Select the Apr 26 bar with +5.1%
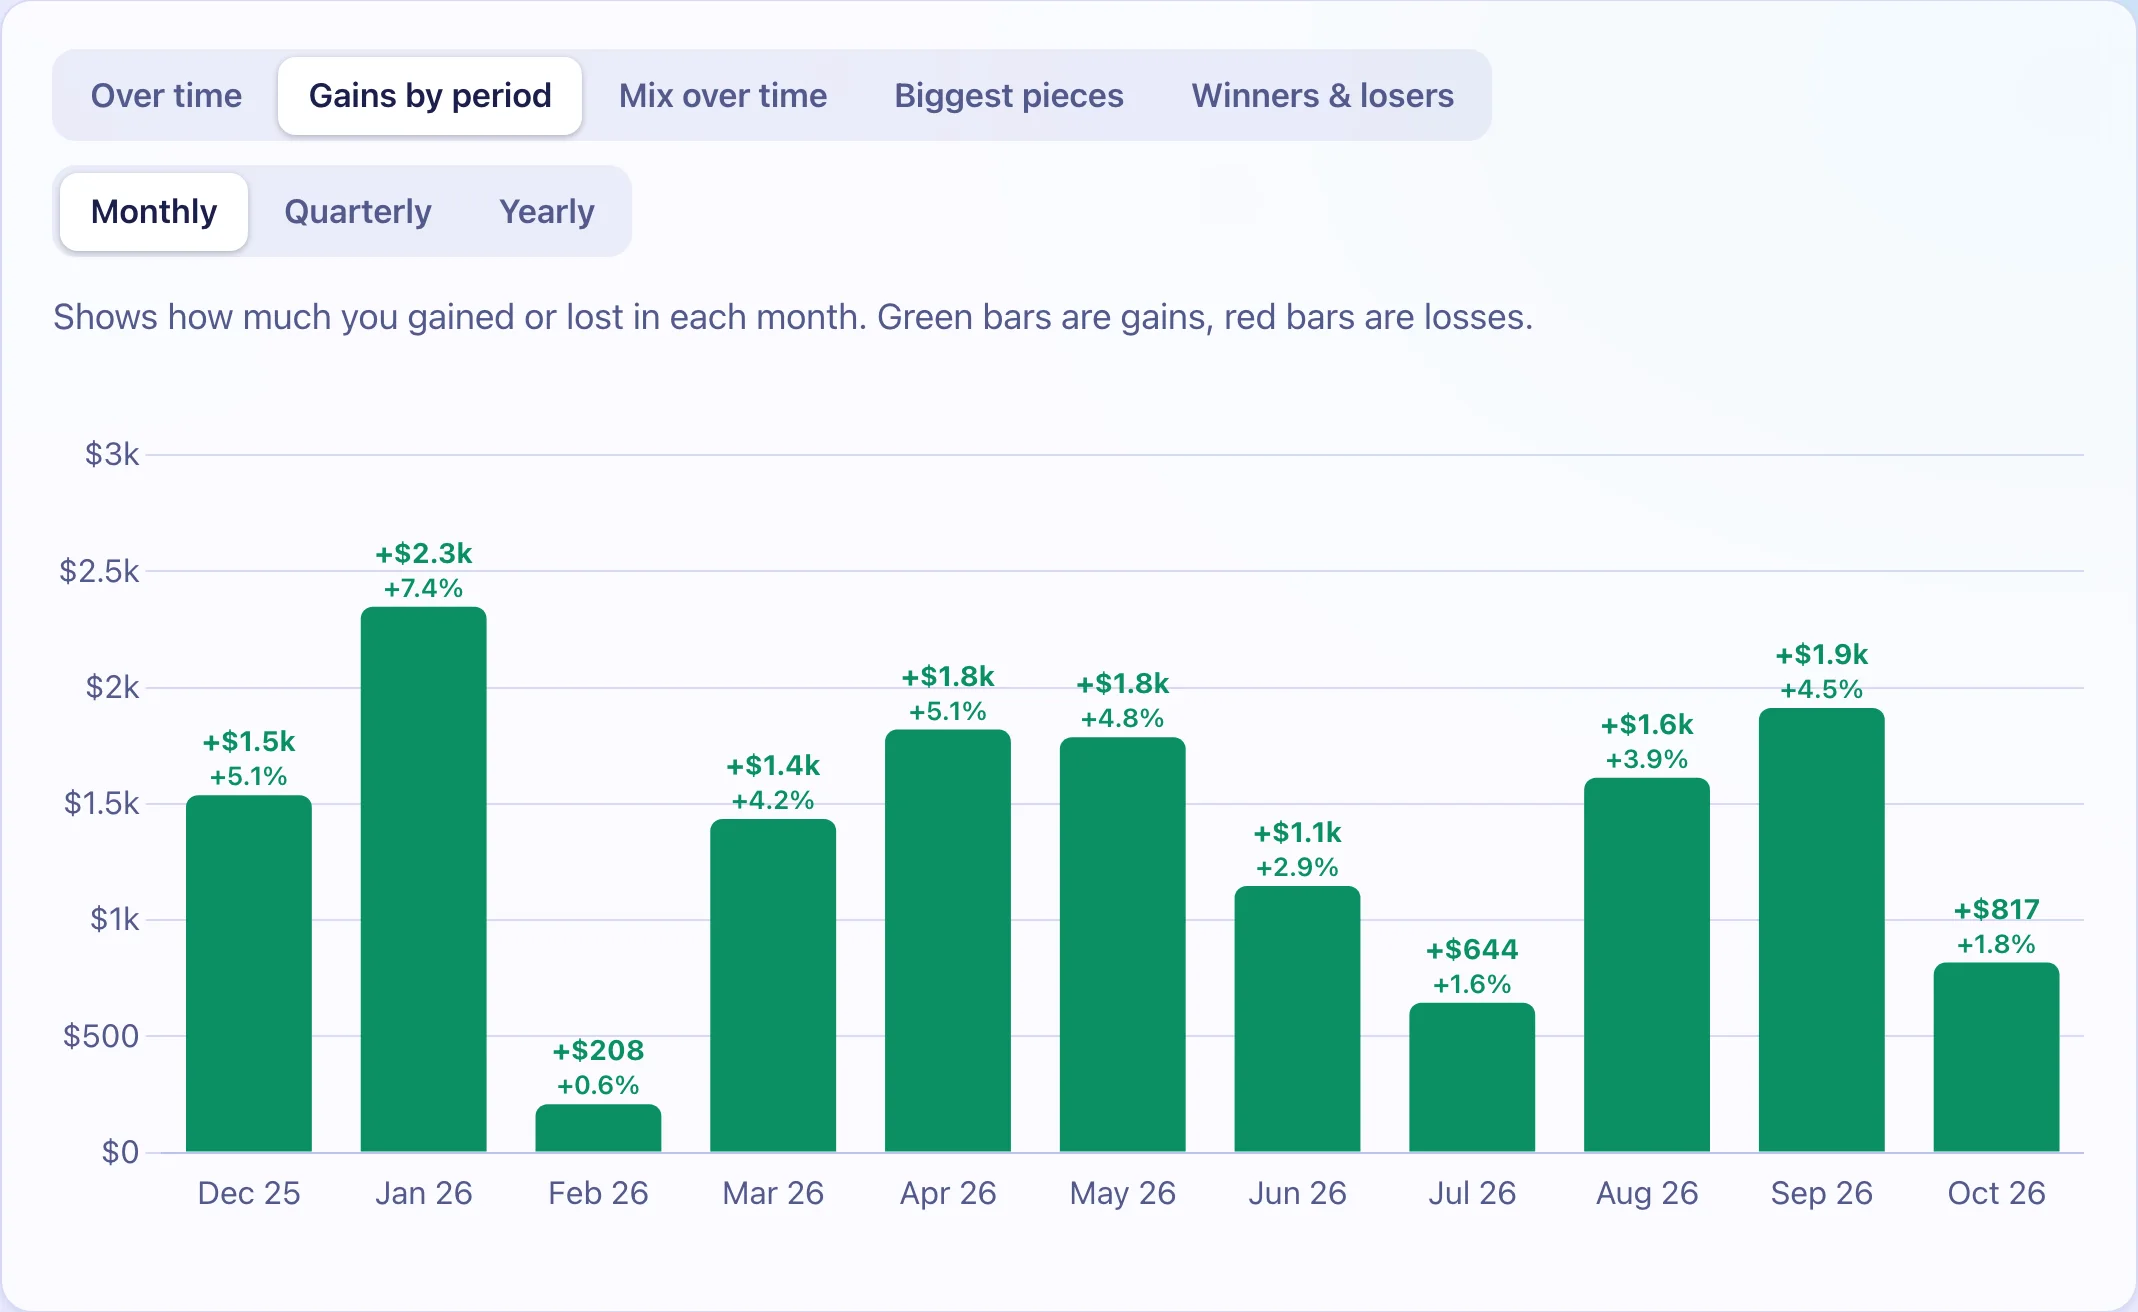Viewport: 2138px width, 1312px height. tap(948, 941)
